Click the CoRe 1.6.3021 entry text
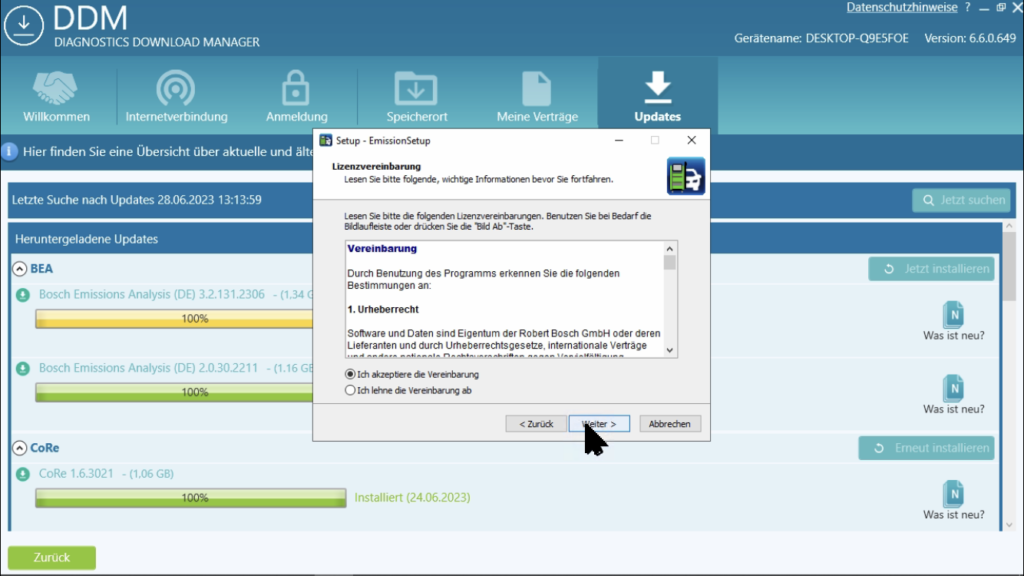Screen dimensions: 1024x576 (76, 474)
